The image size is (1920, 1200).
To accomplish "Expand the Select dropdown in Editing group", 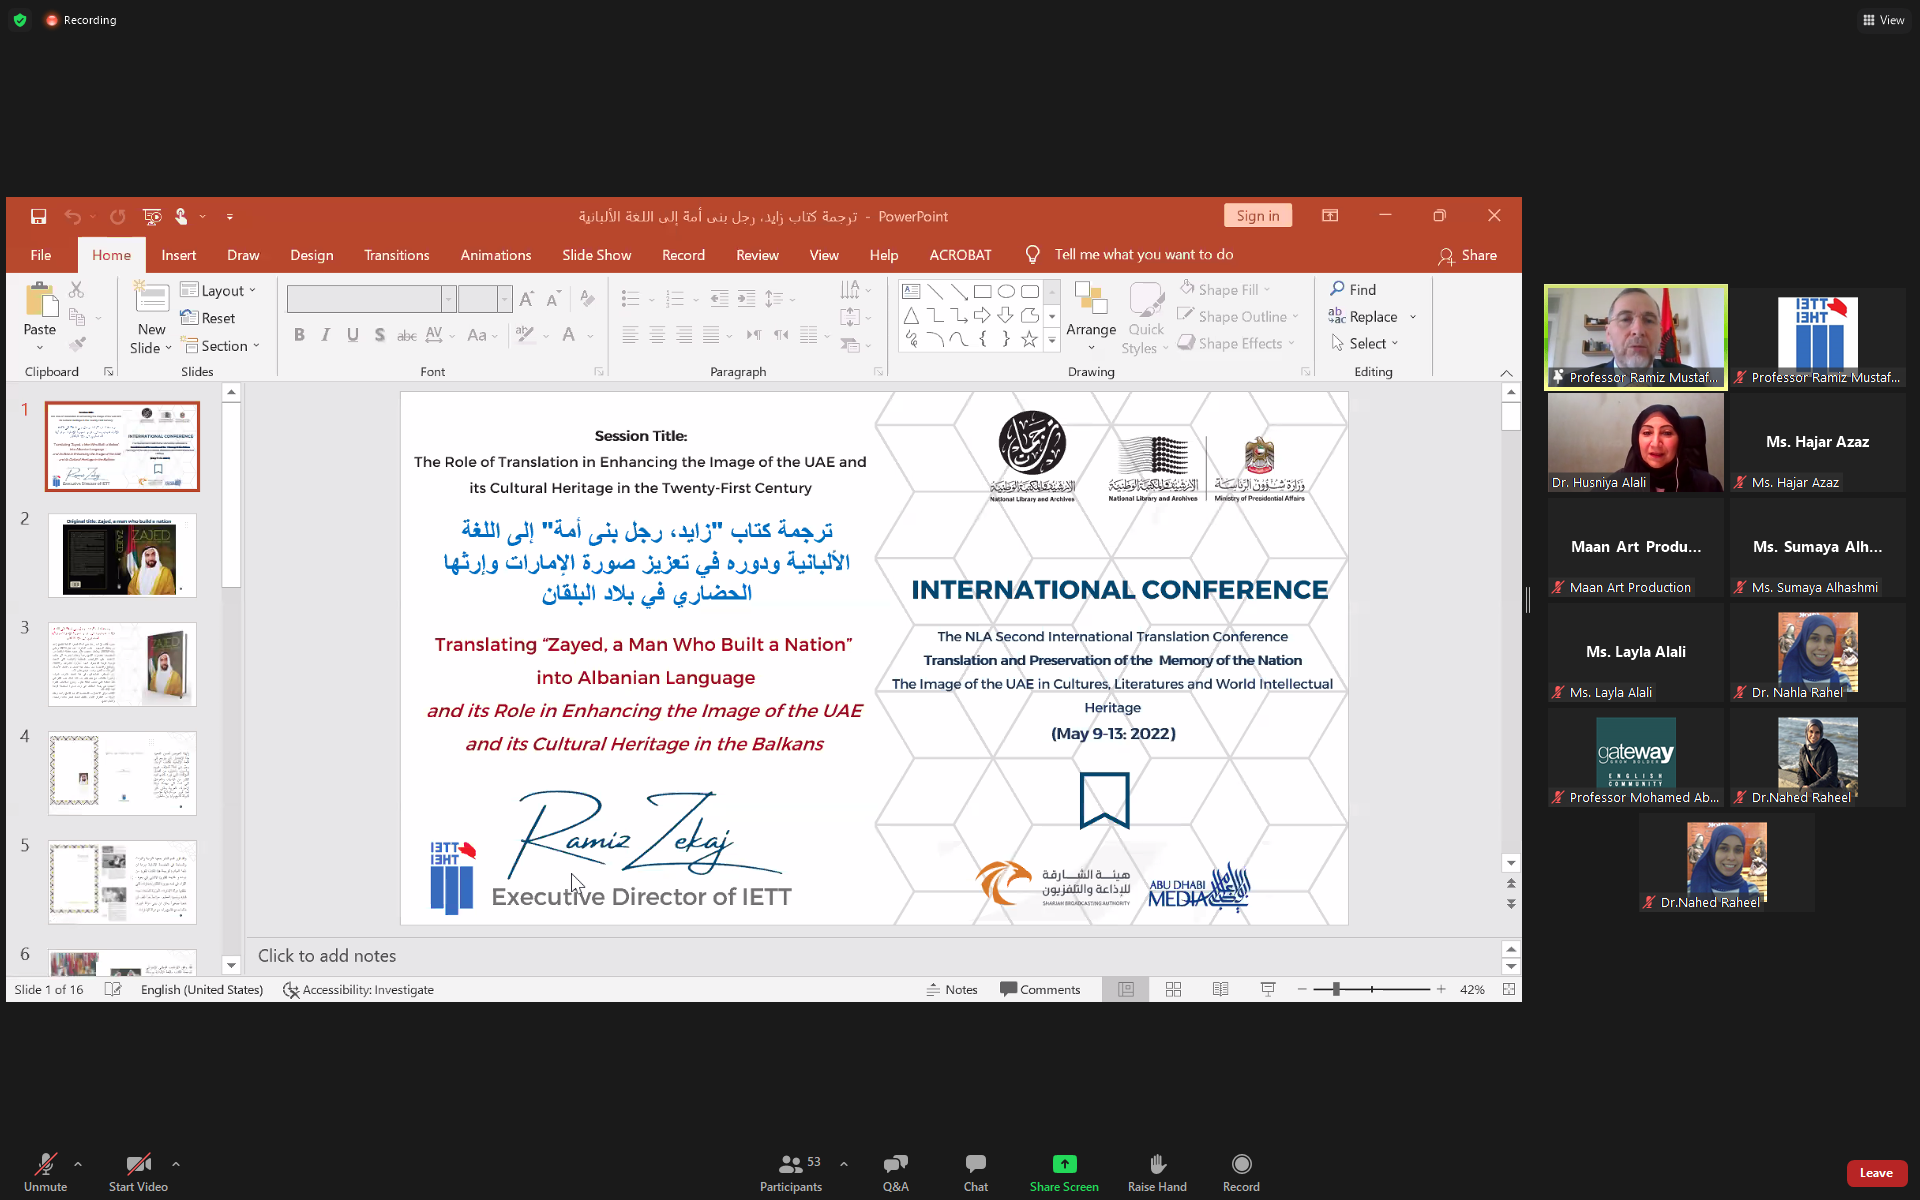I will [1366, 343].
